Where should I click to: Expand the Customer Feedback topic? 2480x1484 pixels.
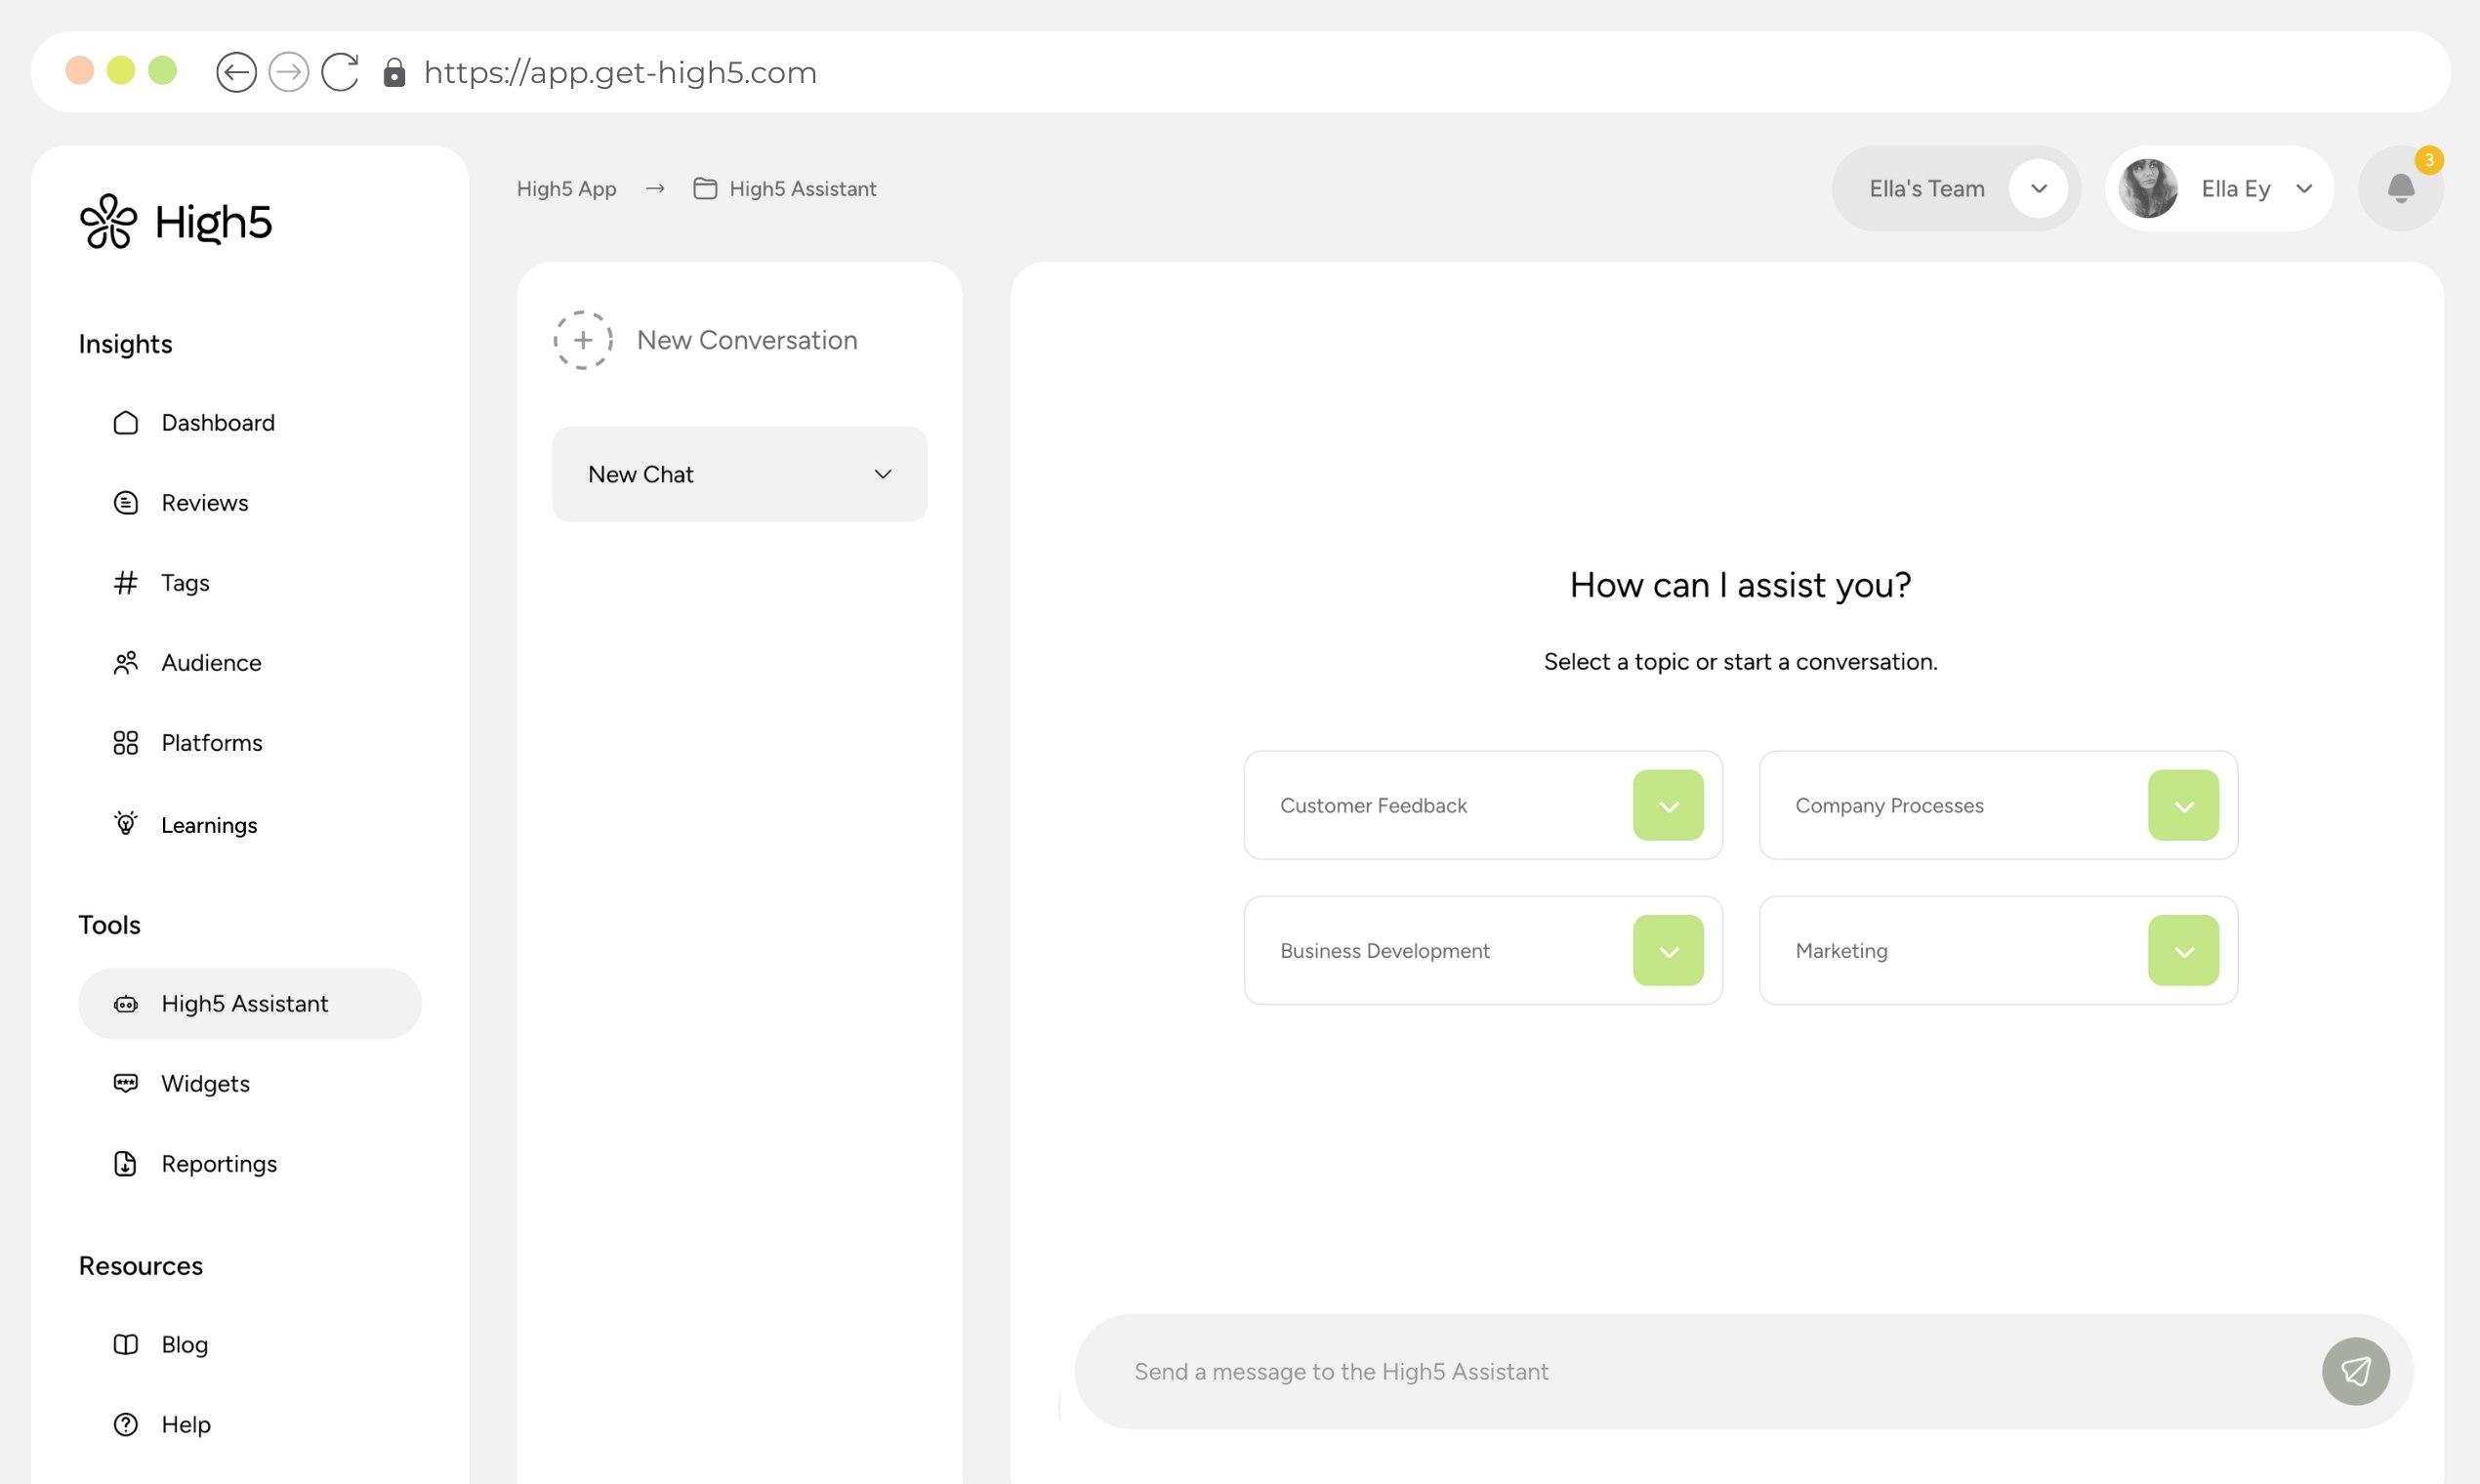tap(1668, 805)
